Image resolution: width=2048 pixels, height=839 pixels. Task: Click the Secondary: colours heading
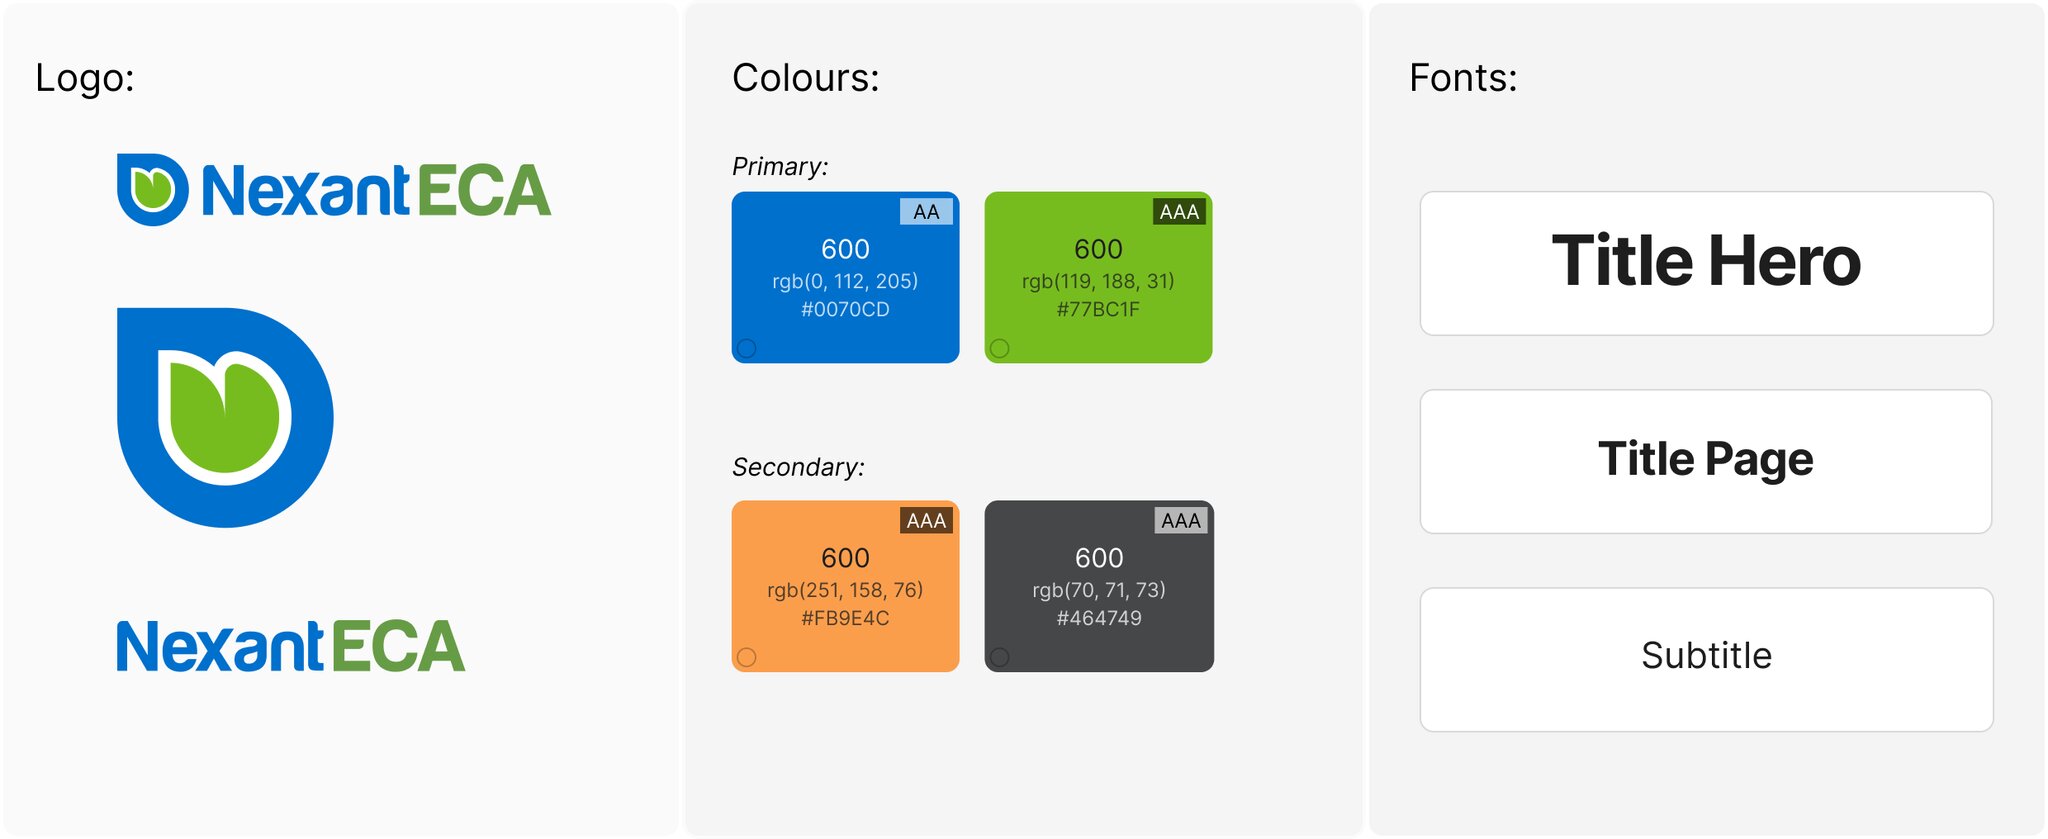pos(798,467)
